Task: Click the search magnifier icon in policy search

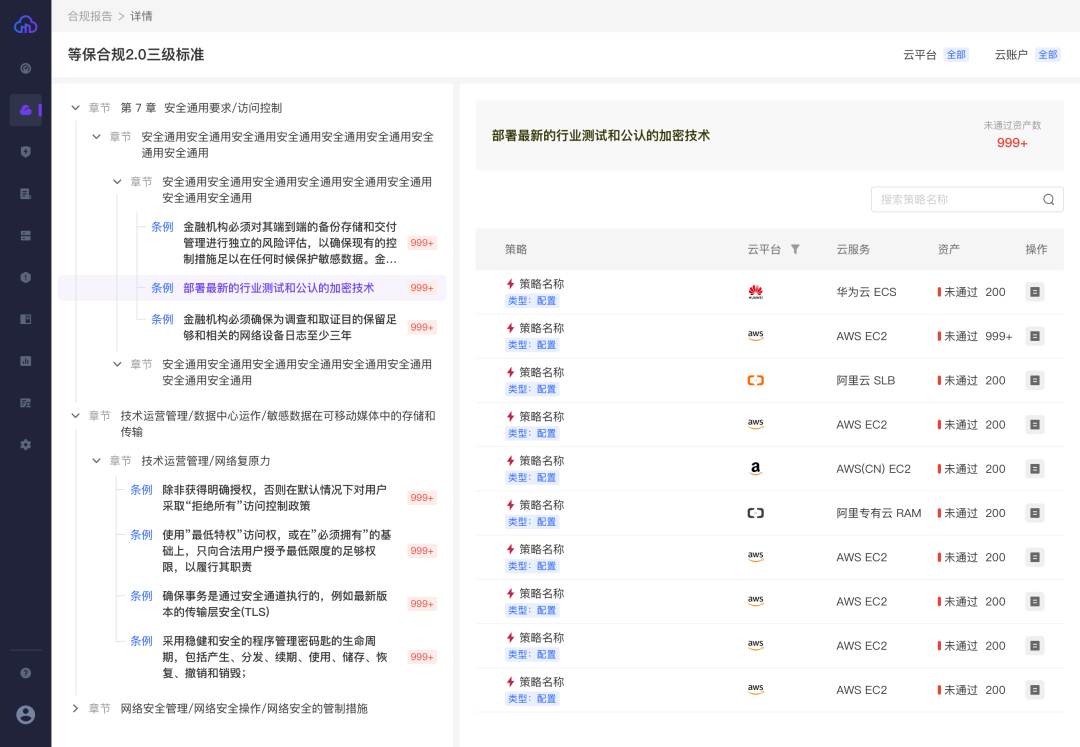Action: (1049, 200)
